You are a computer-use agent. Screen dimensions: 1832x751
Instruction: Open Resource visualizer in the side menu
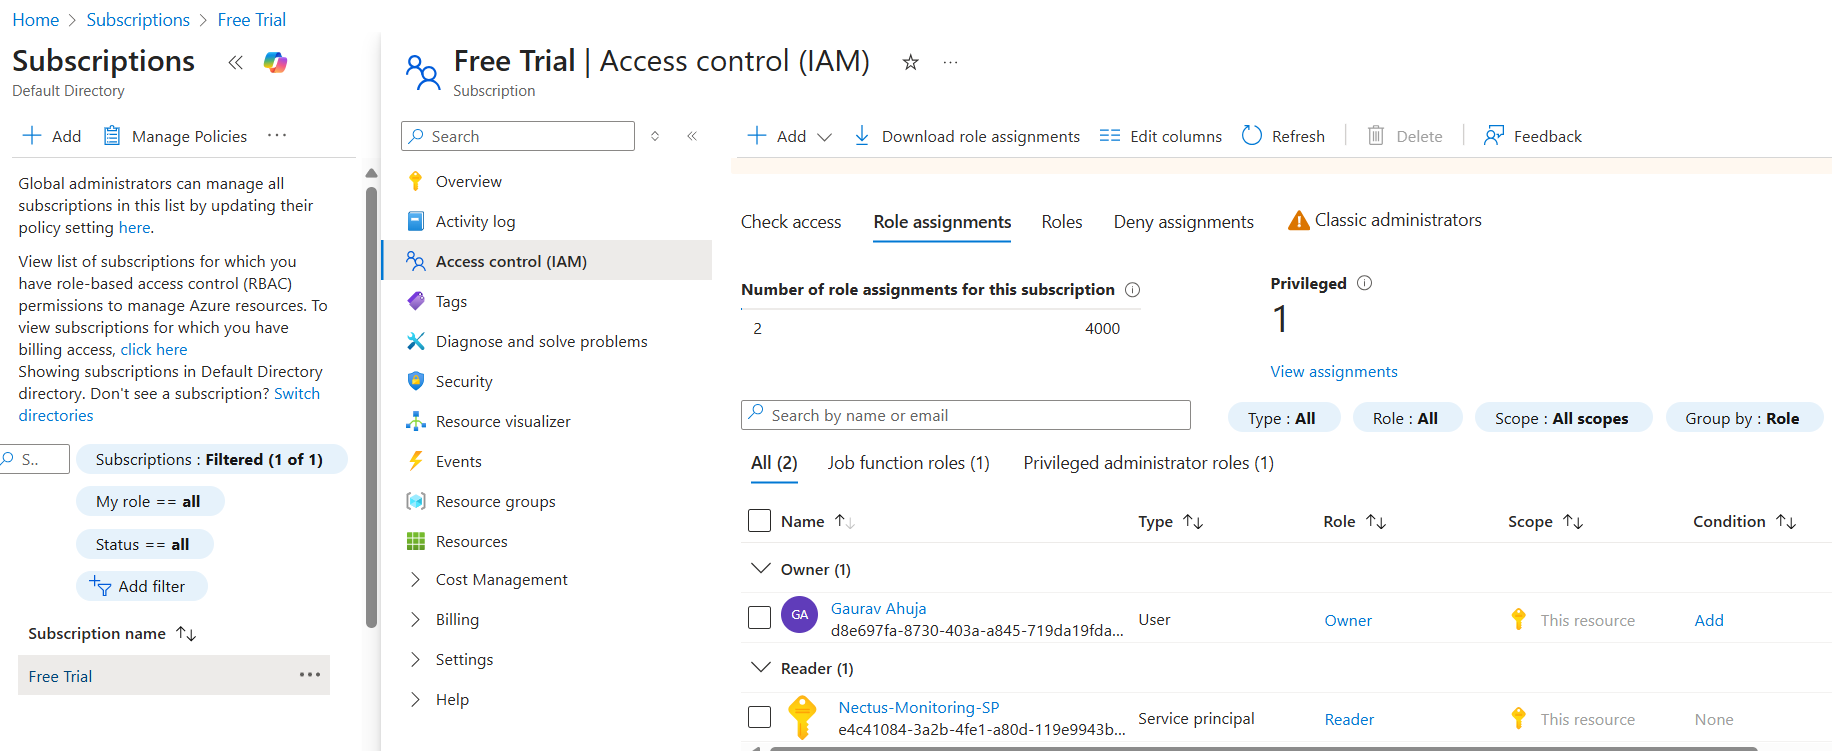(x=502, y=421)
